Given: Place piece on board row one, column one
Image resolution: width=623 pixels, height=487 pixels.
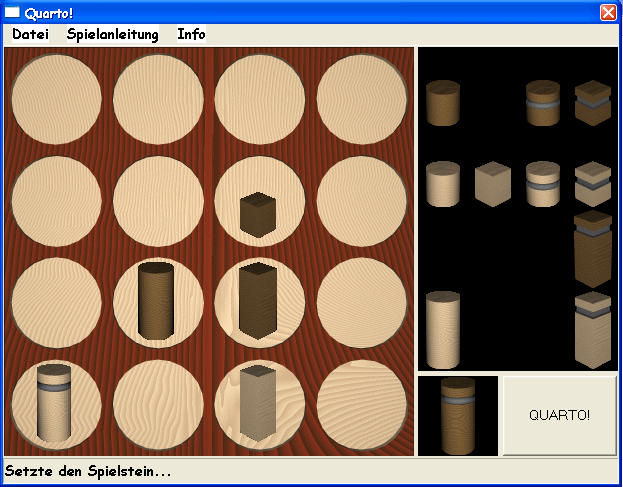Looking at the screenshot, I should 56,99.
